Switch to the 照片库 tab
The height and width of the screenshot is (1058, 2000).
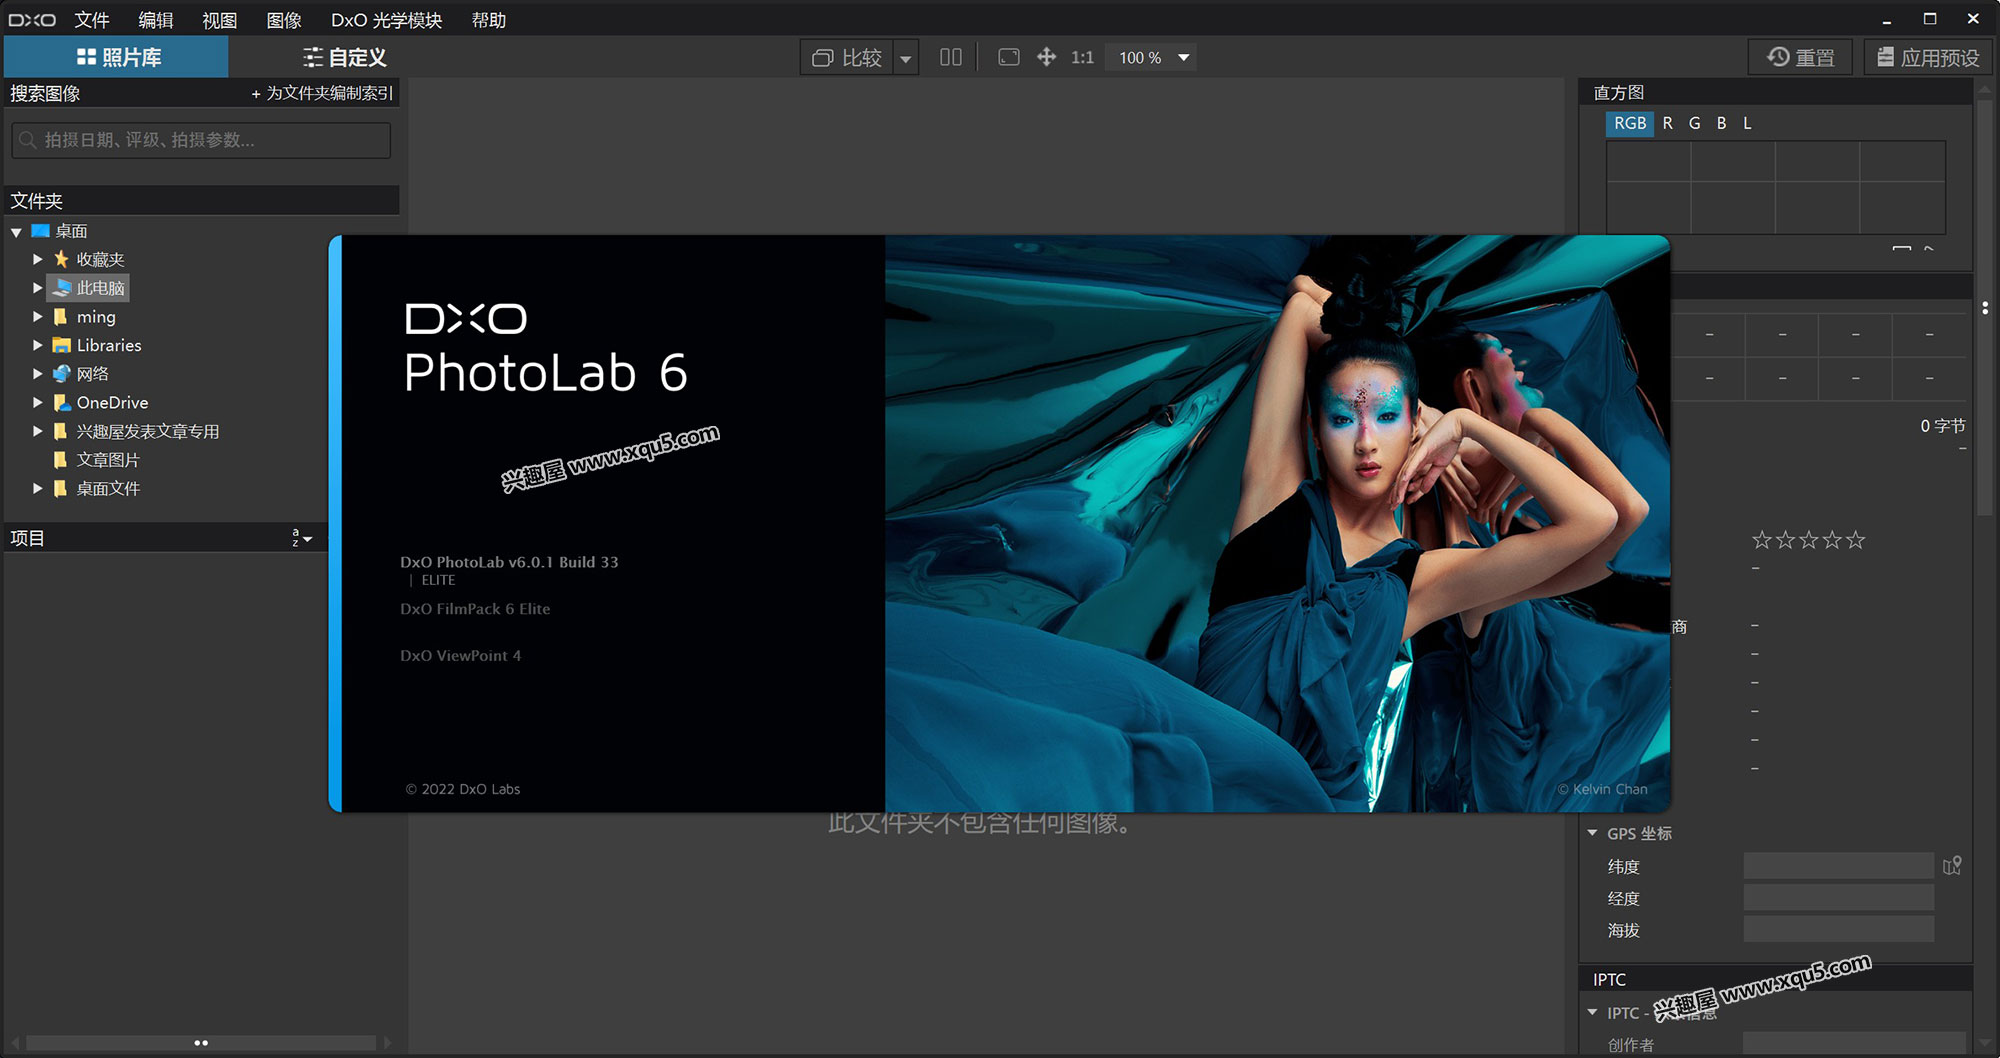pyautogui.click(x=117, y=57)
